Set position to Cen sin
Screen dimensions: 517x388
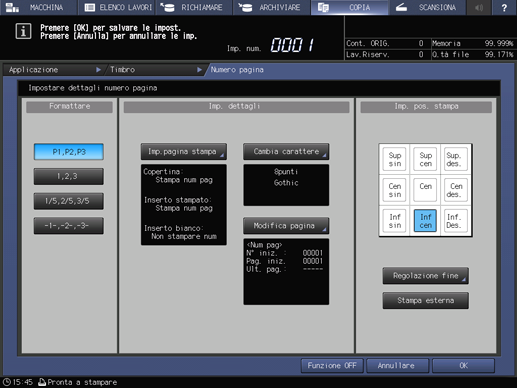click(394, 190)
